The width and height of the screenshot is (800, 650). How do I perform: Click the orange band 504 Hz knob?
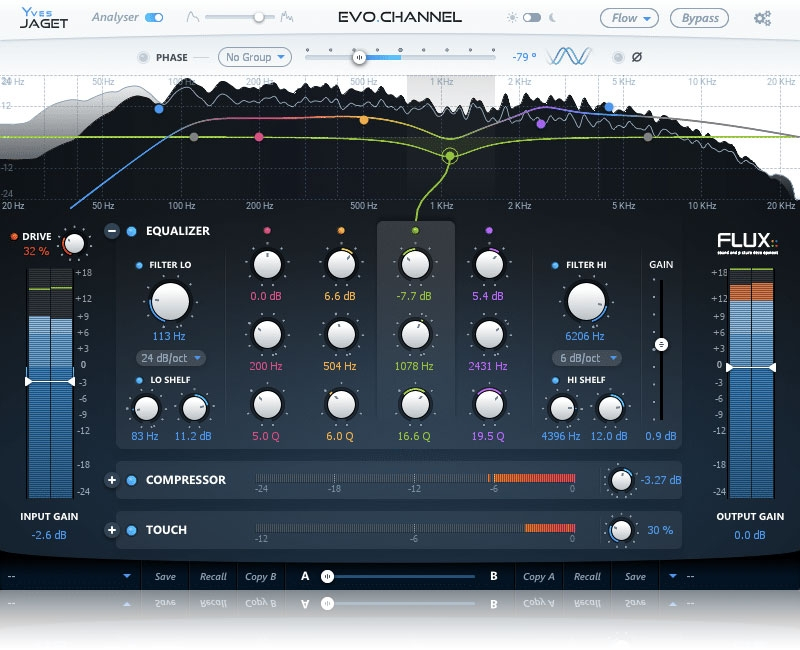click(x=341, y=335)
